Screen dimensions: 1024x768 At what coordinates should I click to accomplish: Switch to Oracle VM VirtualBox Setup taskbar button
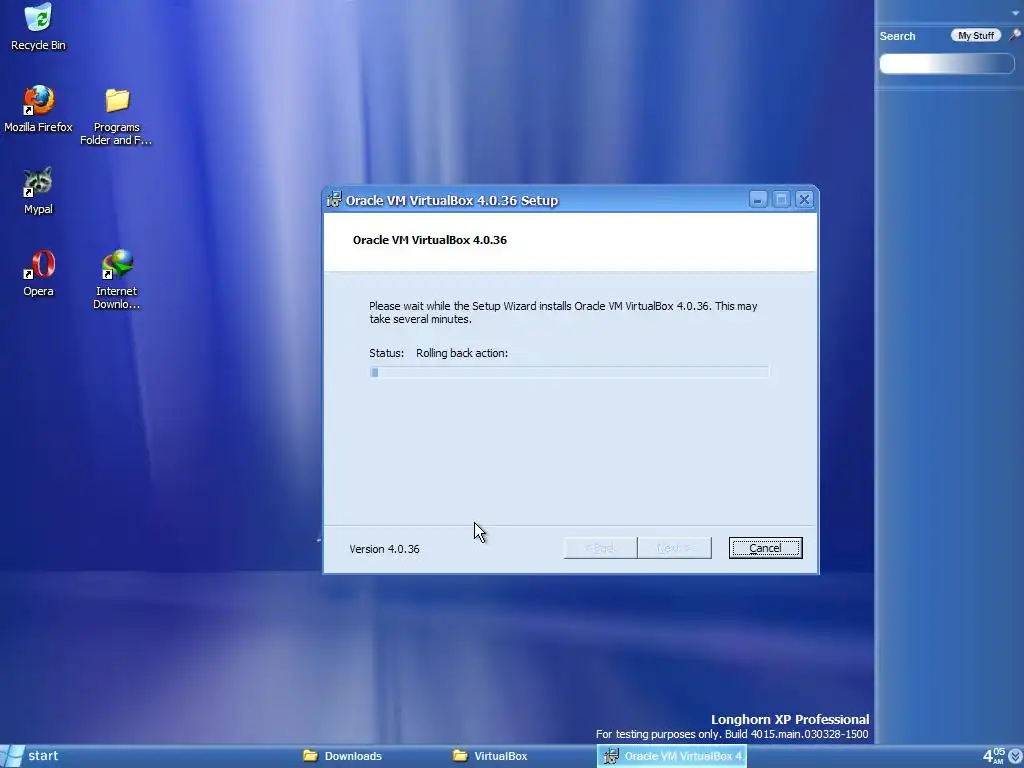pyautogui.click(x=671, y=756)
